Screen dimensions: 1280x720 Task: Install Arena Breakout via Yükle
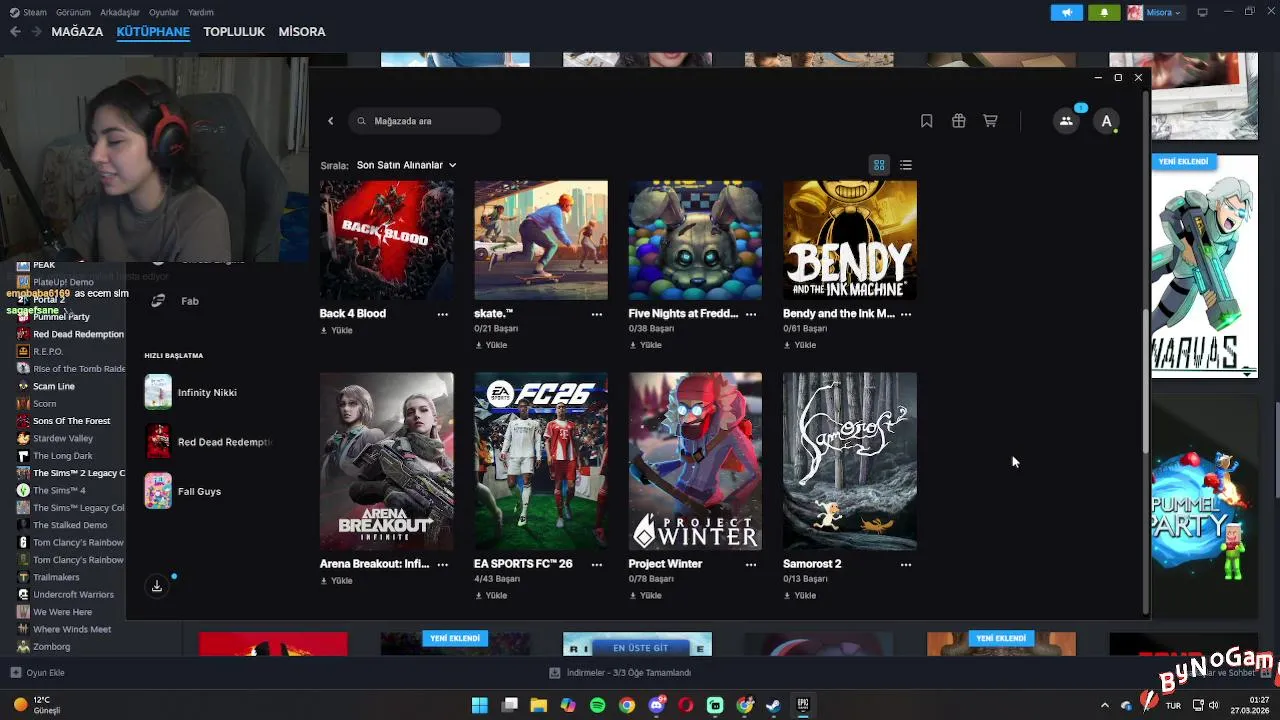tap(336, 581)
